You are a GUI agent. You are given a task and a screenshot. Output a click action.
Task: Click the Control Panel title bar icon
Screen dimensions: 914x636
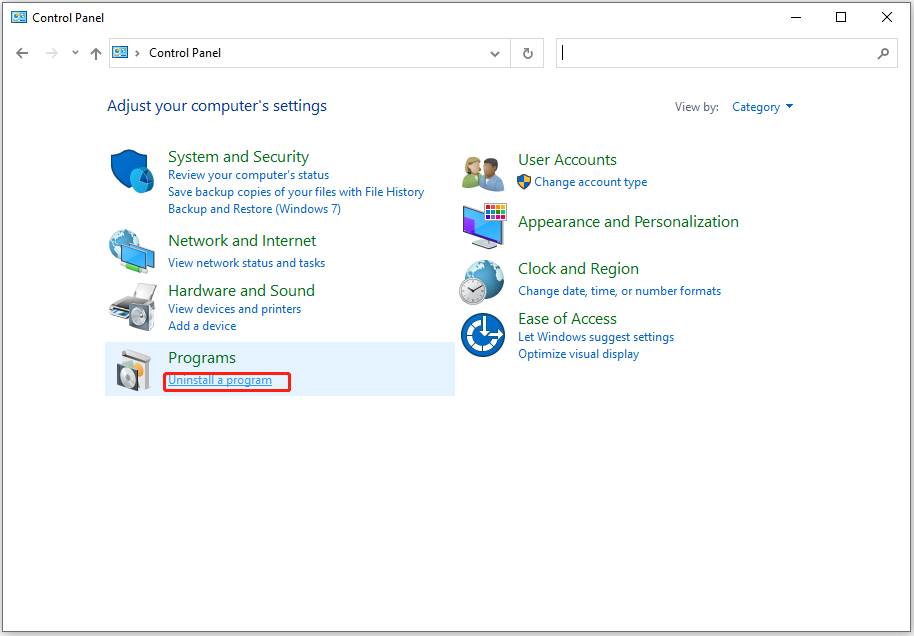(19, 17)
